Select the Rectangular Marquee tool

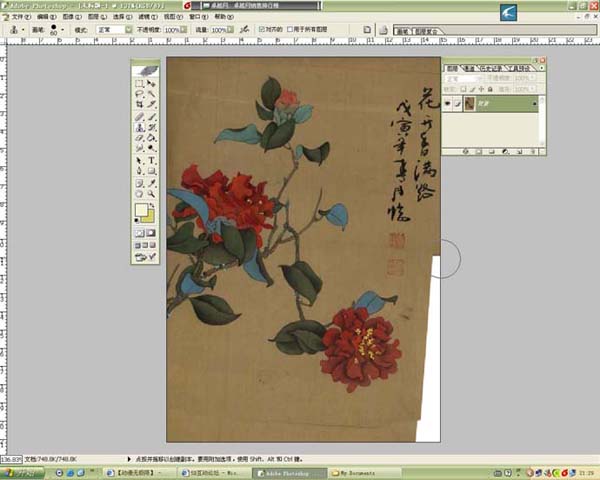(x=139, y=83)
